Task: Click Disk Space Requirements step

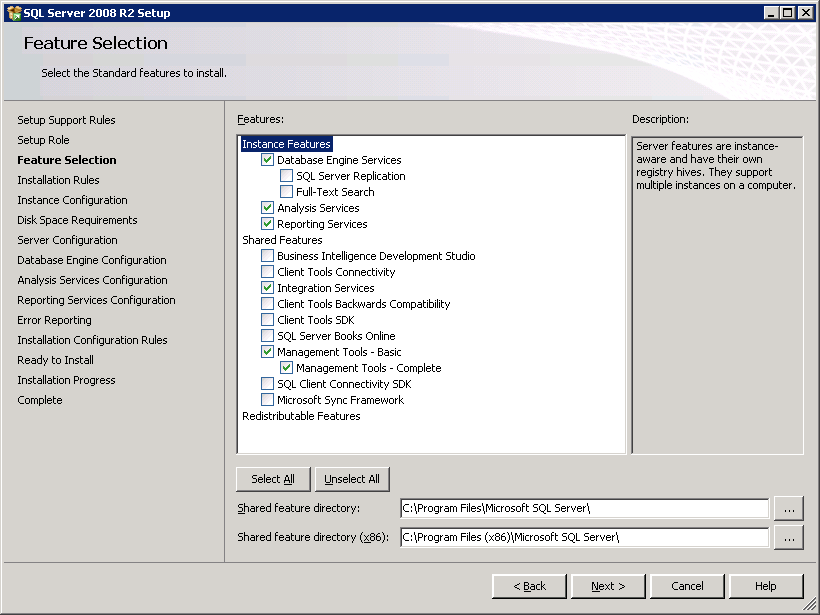Action: point(77,220)
